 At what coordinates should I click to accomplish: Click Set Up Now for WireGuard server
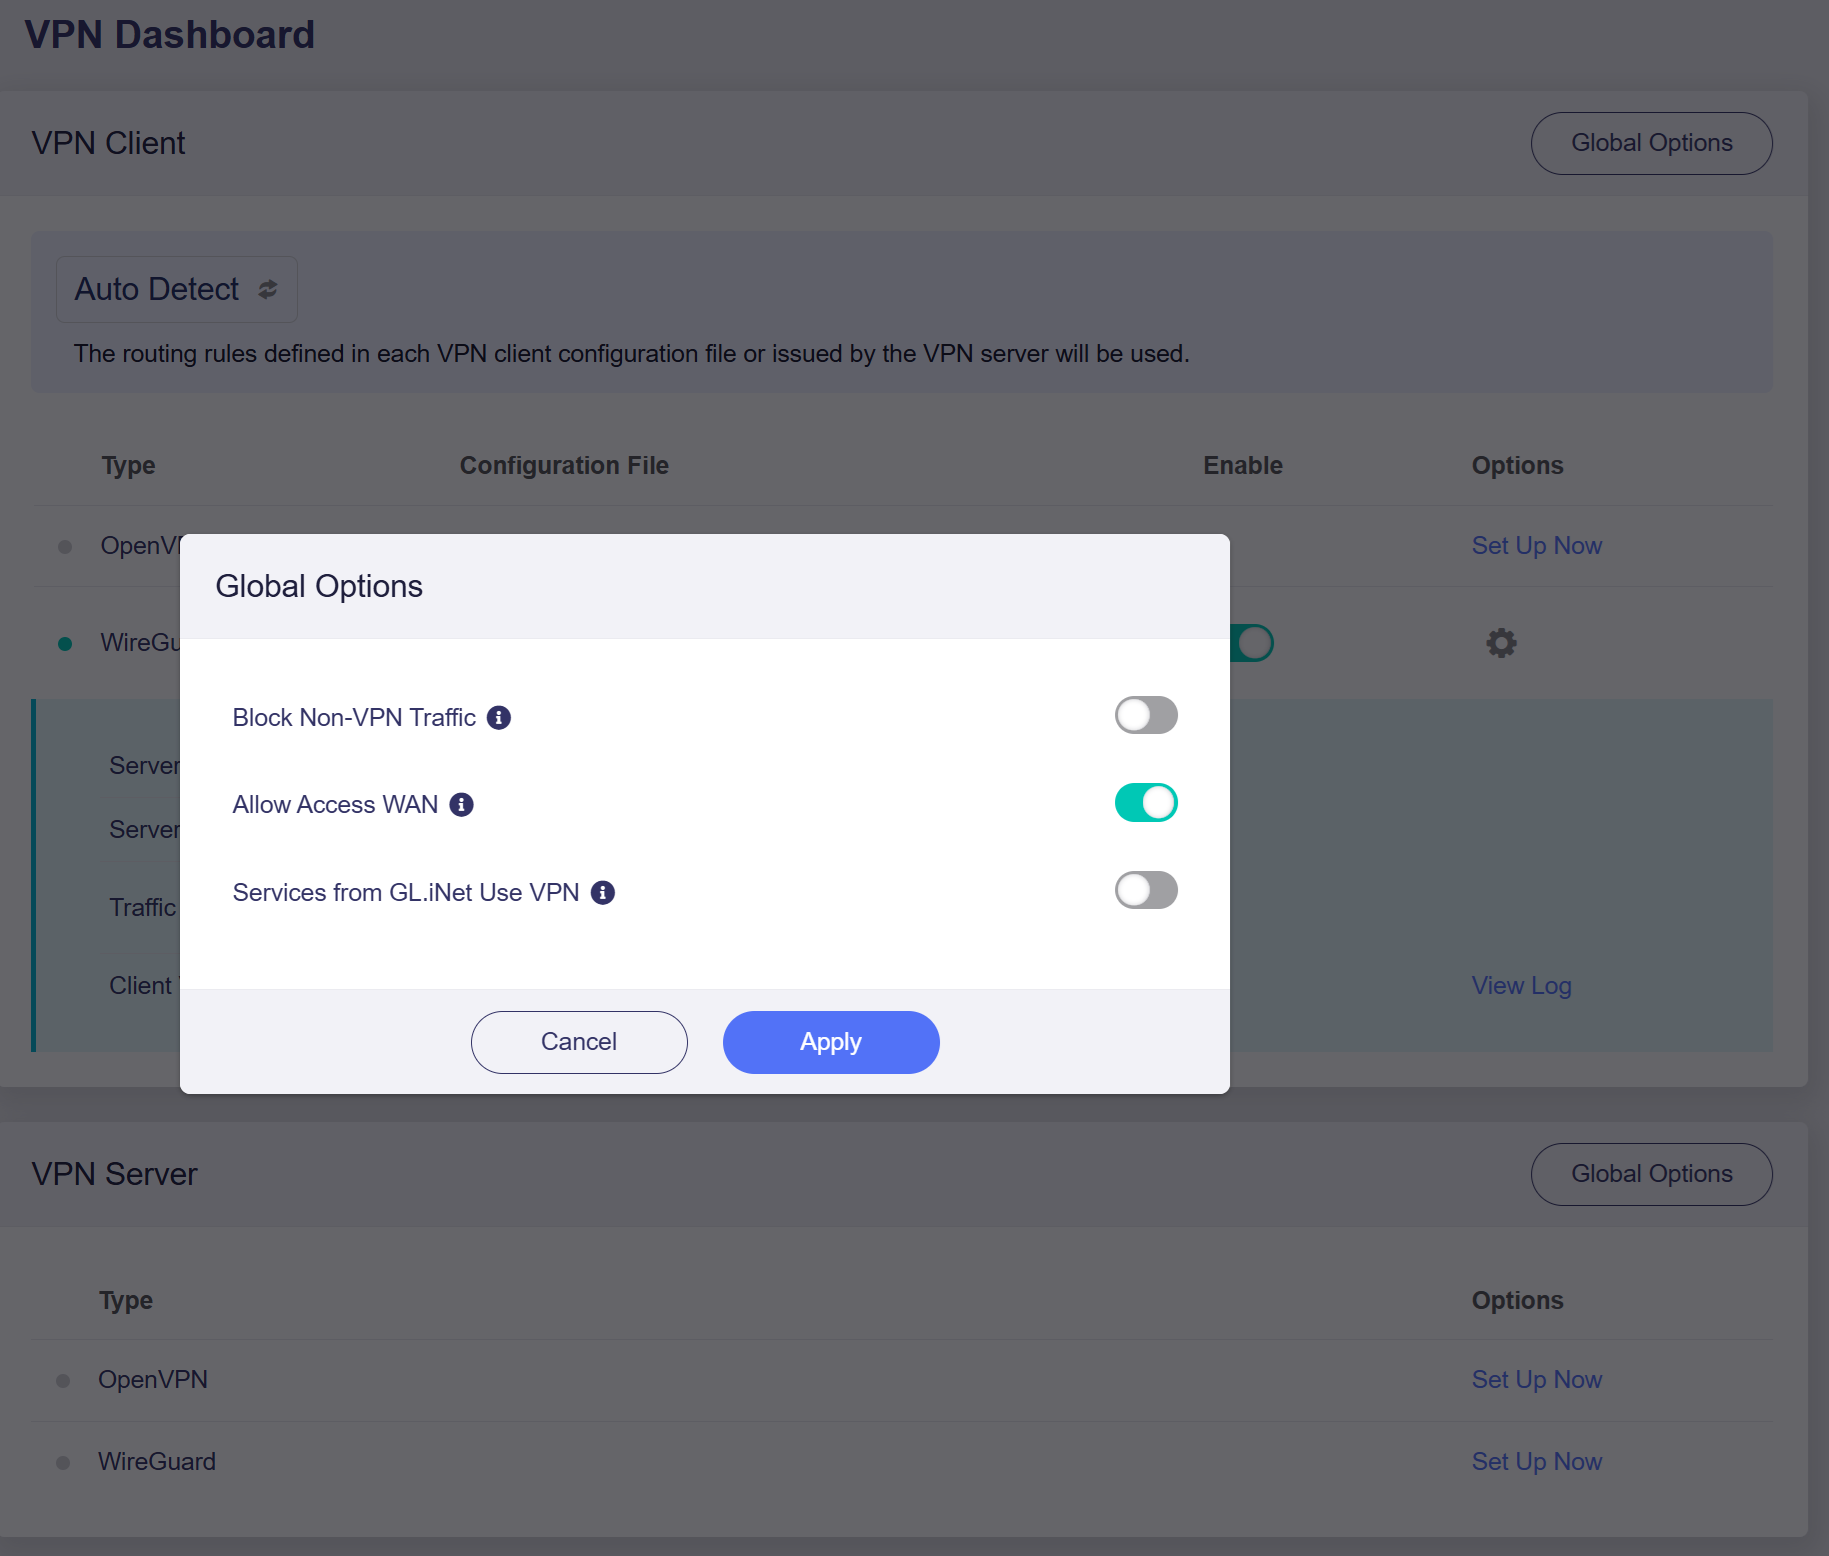(x=1536, y=1462)
